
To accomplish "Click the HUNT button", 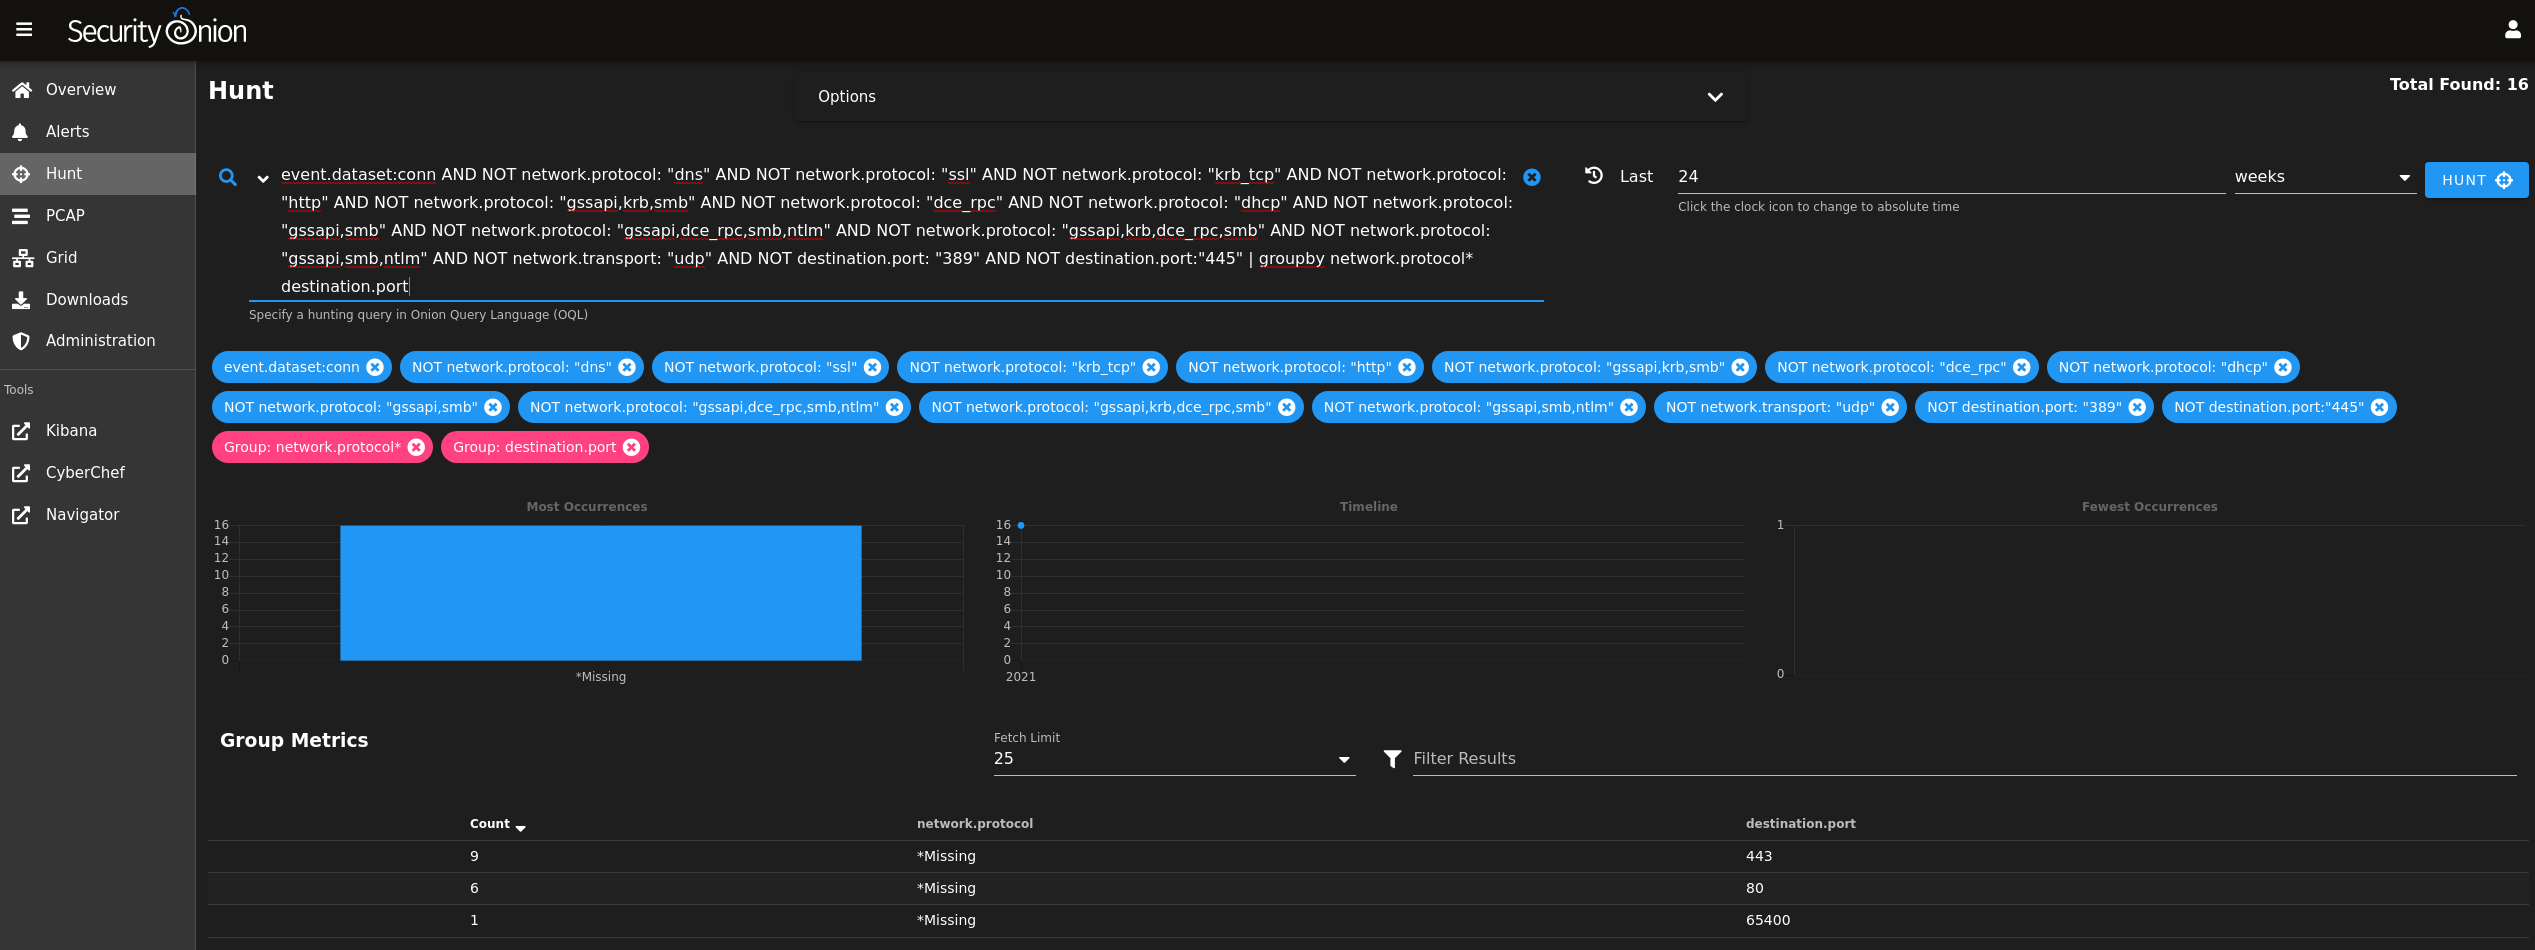I will point(2476,180).
